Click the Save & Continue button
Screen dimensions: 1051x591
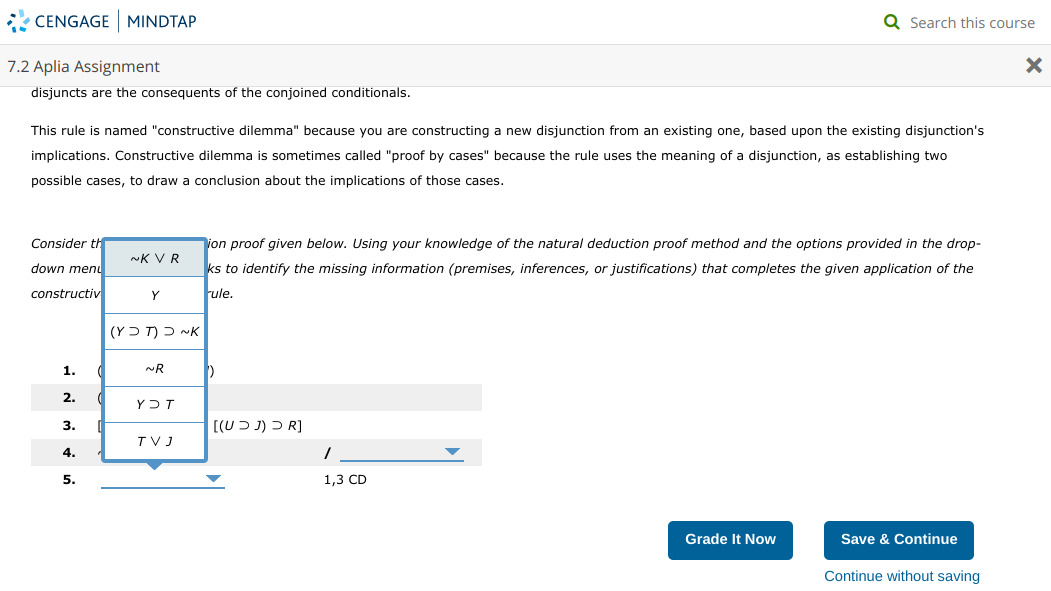(x=898, y=539)
